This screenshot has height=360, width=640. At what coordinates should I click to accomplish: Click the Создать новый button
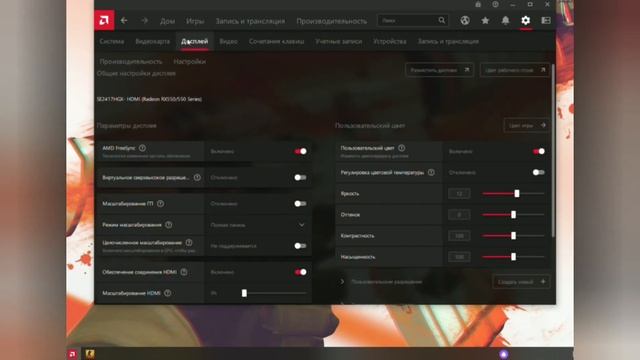(521, 282)
